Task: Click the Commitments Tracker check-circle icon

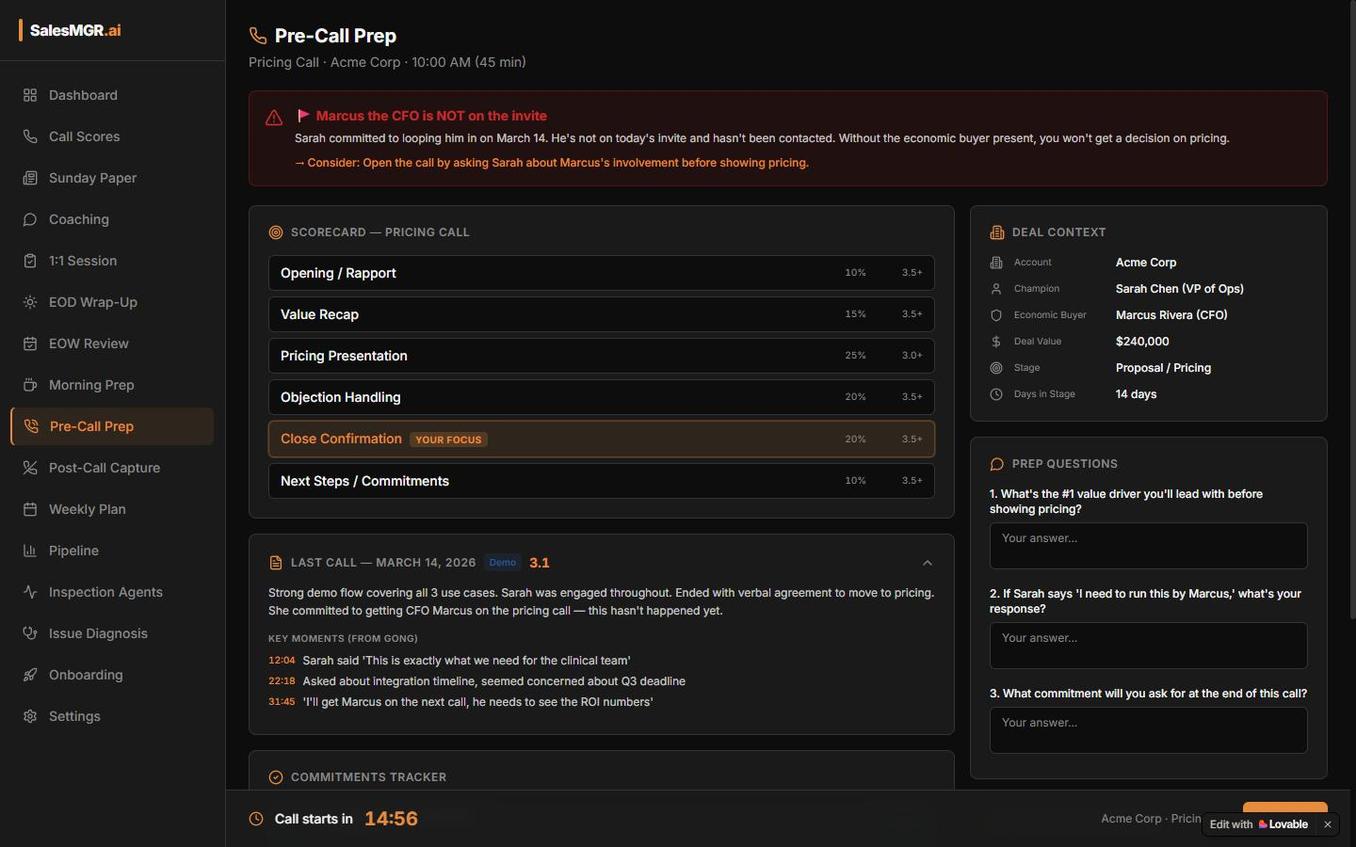Action: [x=276, y=777]
